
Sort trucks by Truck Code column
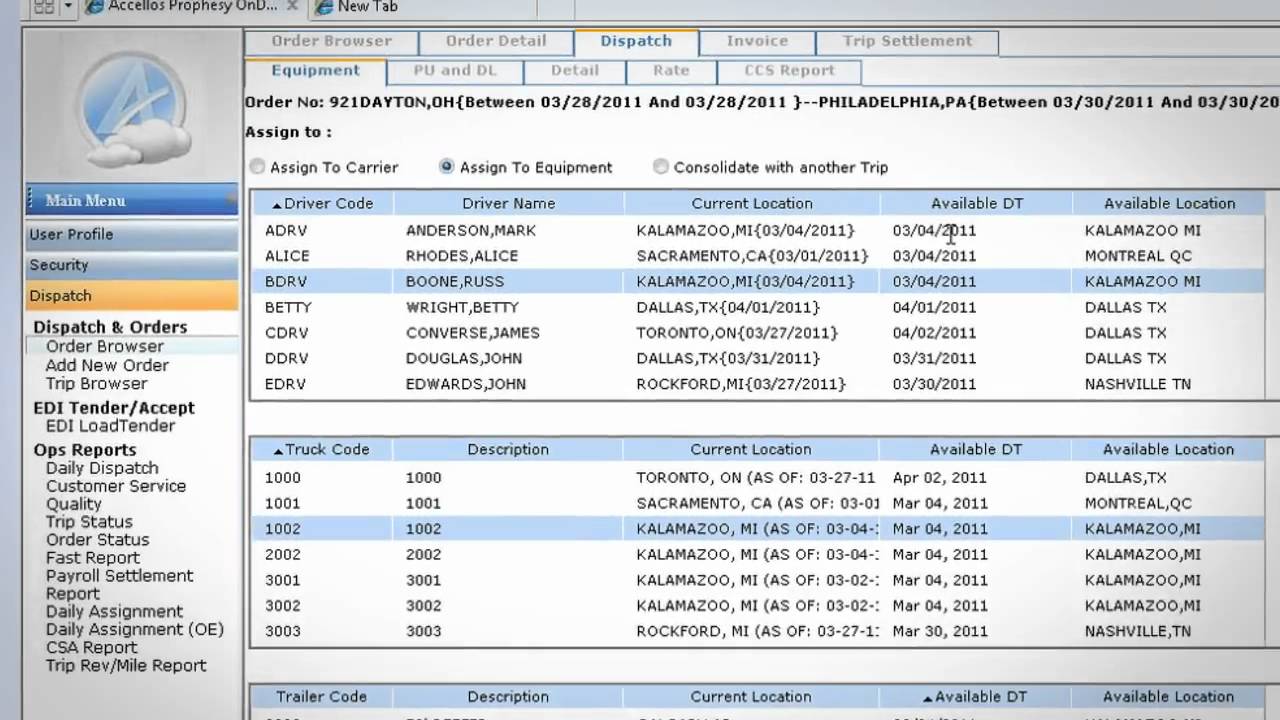coord(320,450)
